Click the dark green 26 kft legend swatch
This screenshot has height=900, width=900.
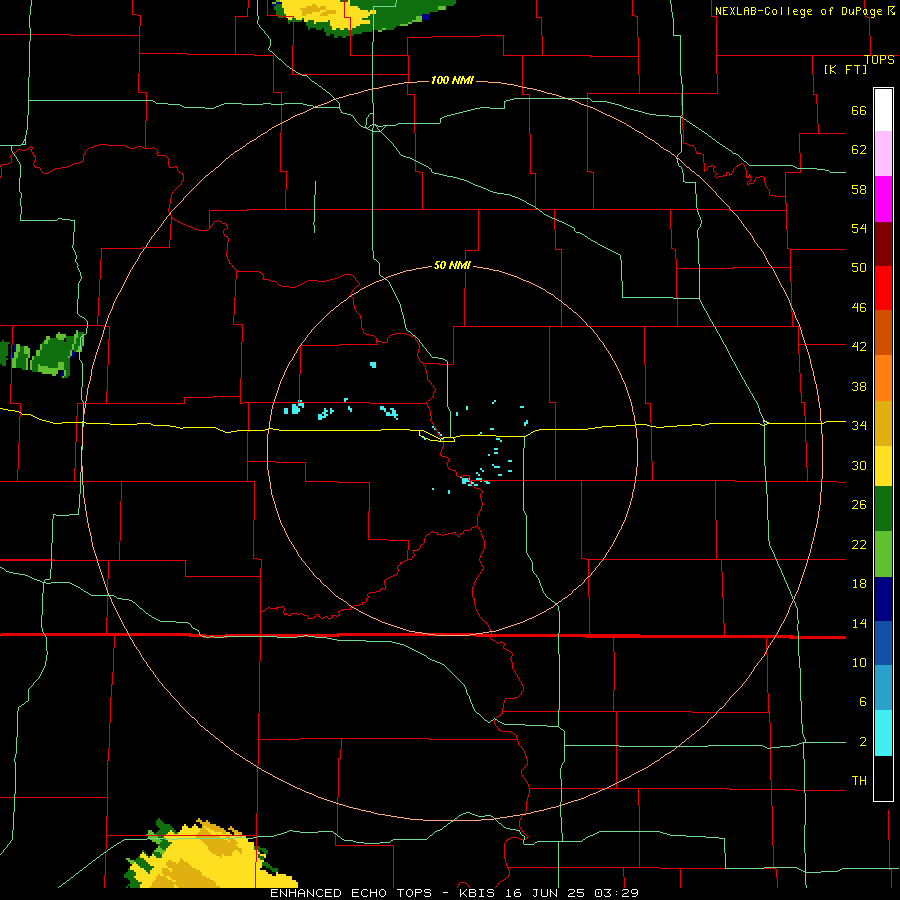883,509
